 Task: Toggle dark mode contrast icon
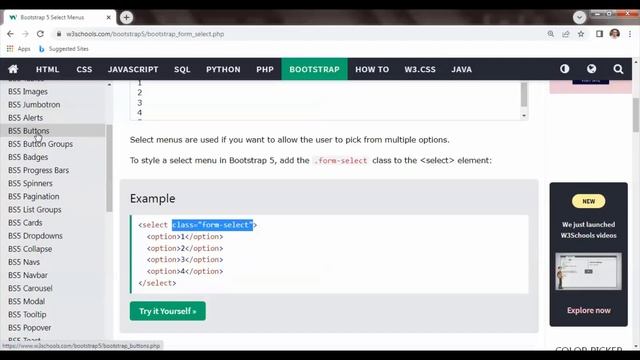(x=564, y=69)
